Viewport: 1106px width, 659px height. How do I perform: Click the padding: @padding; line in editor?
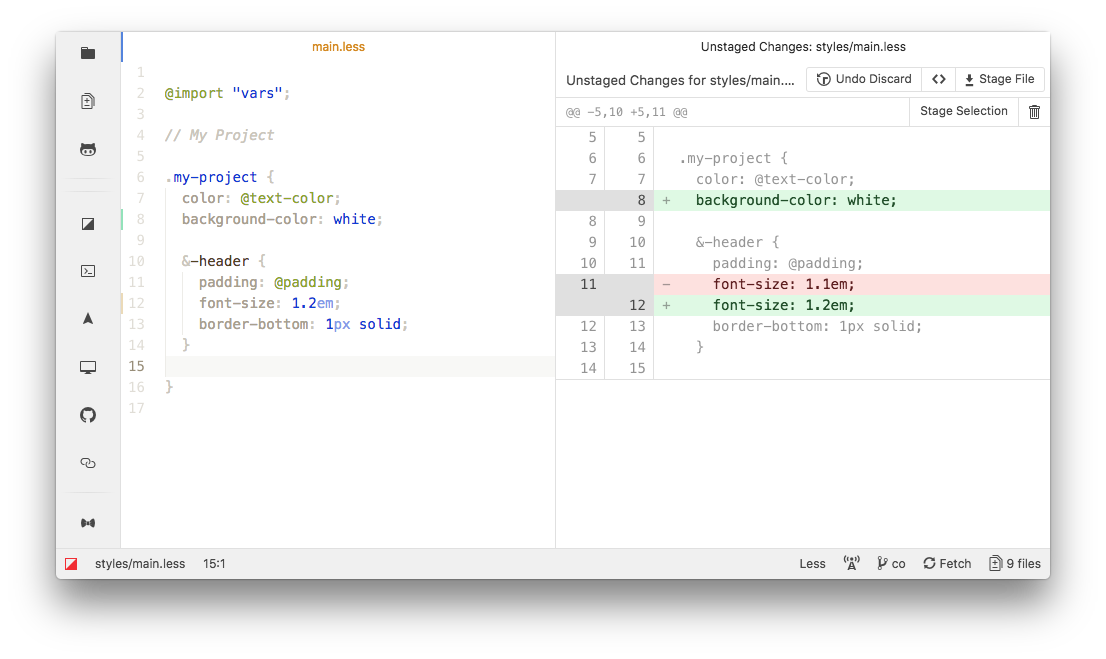click(x=274, y=282)
